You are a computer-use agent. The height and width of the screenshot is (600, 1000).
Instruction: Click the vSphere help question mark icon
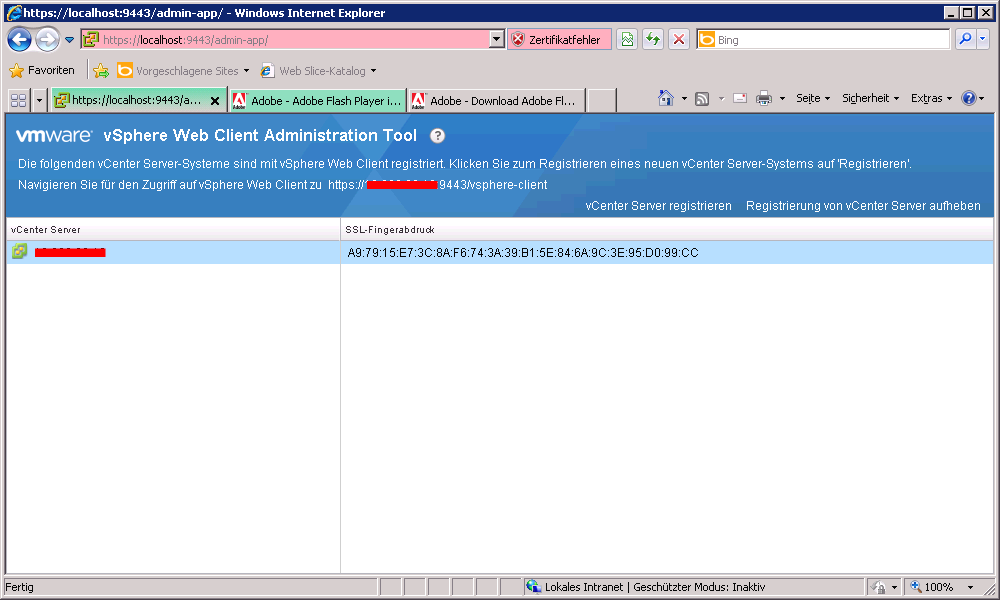[x=438, y=136]
